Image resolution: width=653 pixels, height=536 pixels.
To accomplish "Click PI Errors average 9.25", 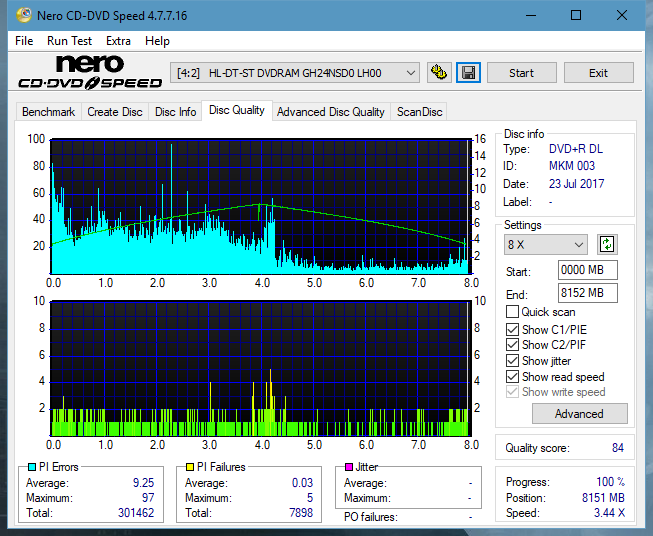I will pyautogui.click(x=144, y=483).
